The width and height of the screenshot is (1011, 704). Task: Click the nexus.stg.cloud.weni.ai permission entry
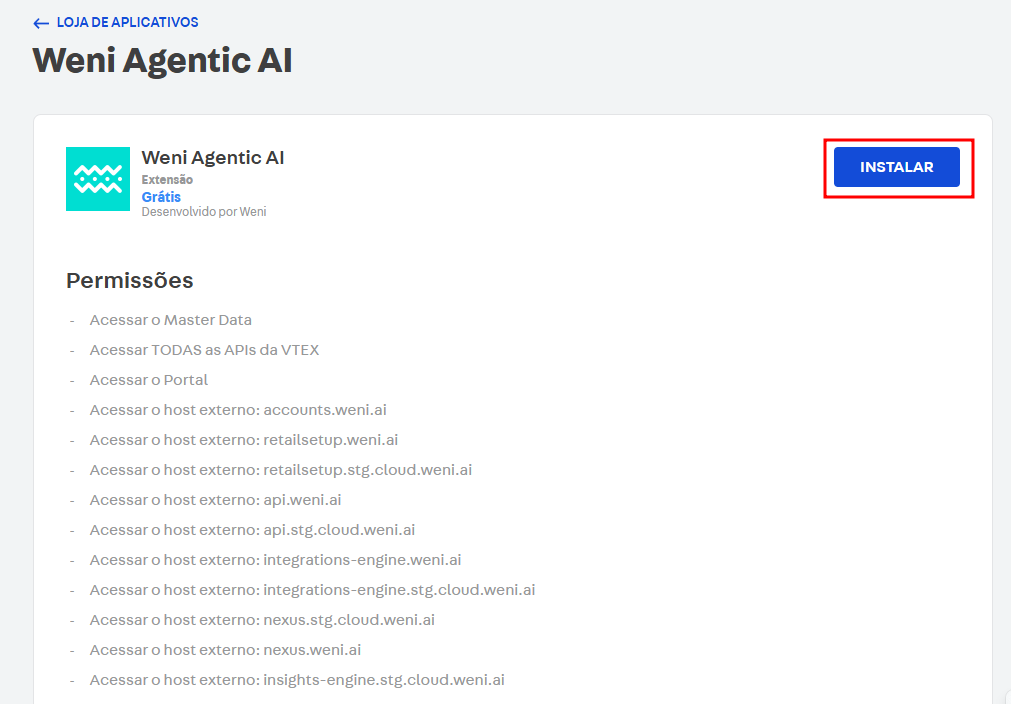pyautogui.click(x=262, y=620)
